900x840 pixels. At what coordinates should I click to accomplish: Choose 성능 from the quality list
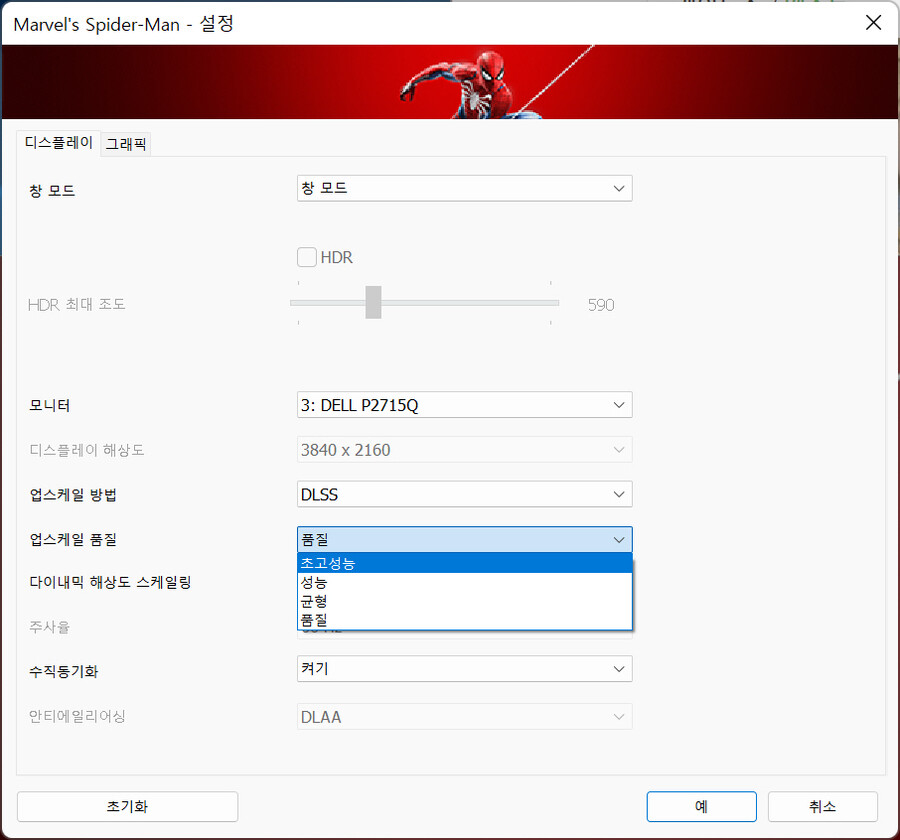coord(464,583)
